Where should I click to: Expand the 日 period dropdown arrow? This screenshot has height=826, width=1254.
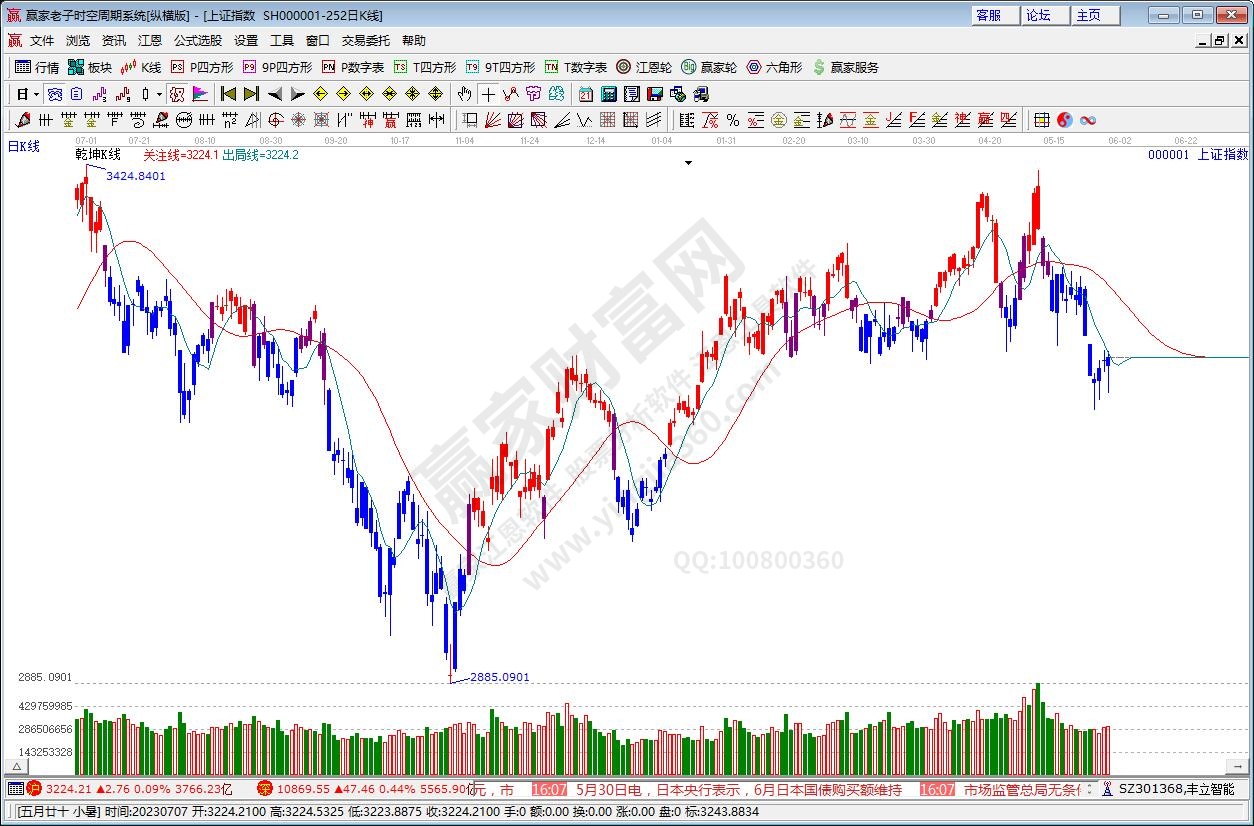pyautogui.click(x=36, y=94)
